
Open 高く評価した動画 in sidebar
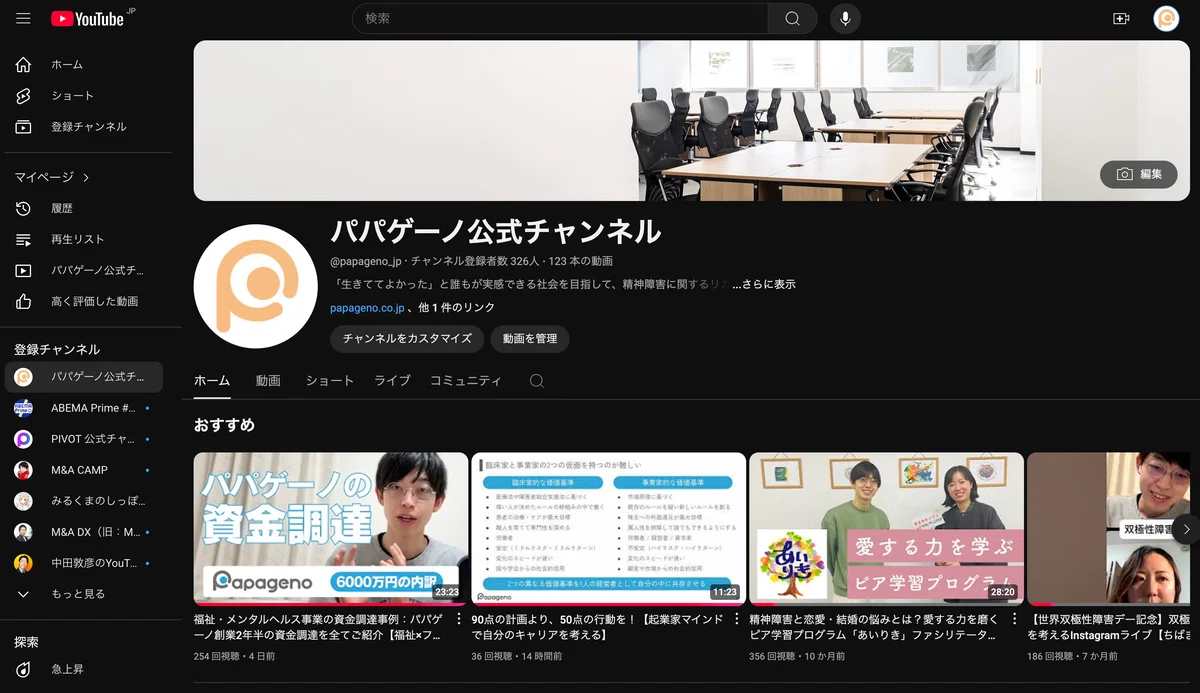pos(83,301)
